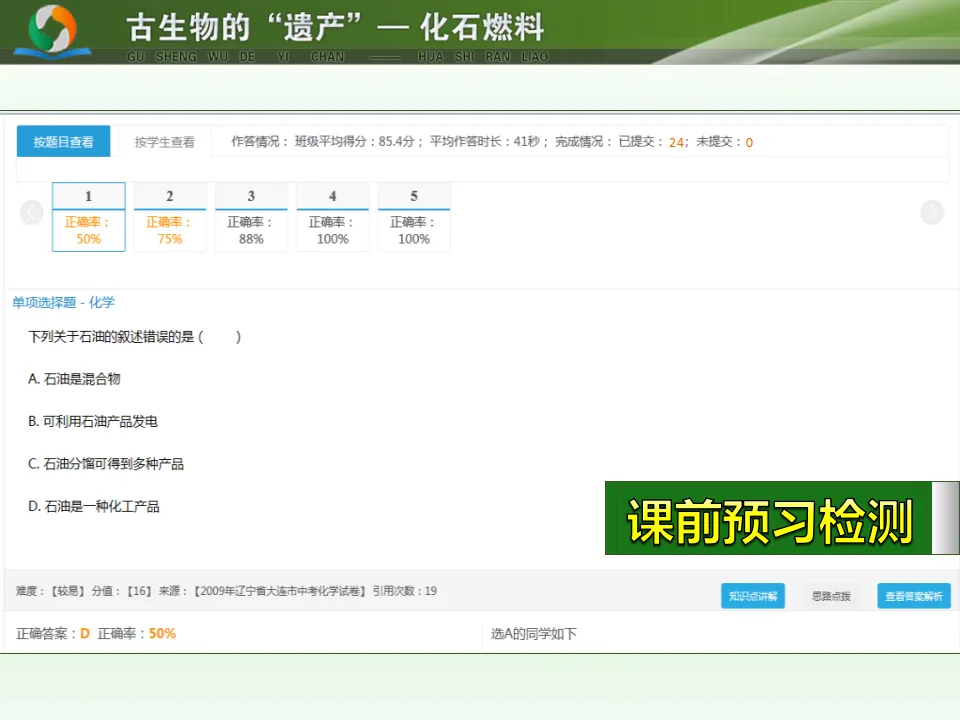Select the 按题目查看 tab
This screenshot has height=720, width=960.
64,141
